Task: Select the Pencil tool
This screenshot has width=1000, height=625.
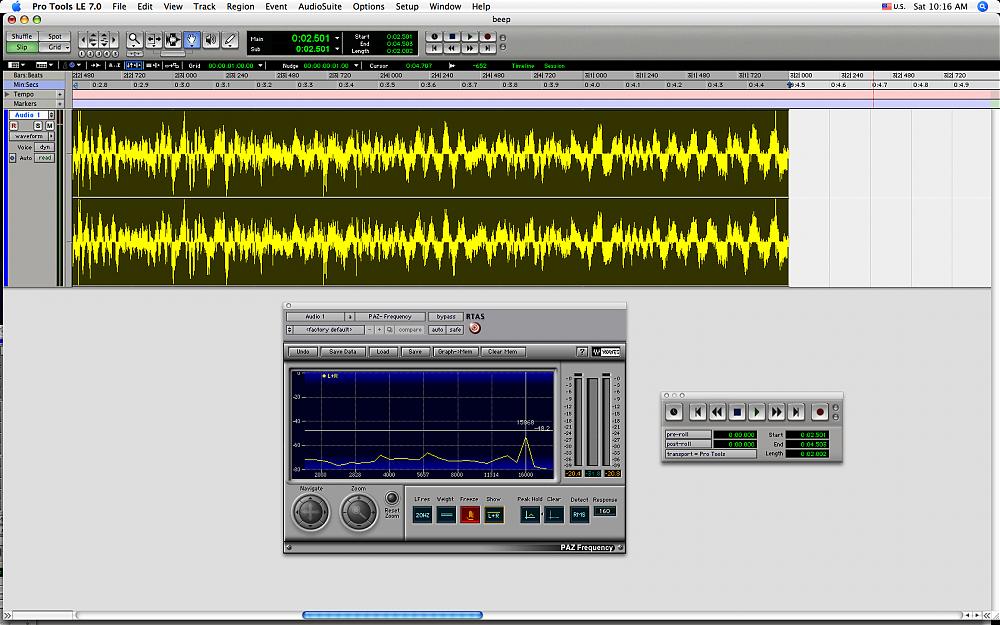Action: (x=230, y=40)
